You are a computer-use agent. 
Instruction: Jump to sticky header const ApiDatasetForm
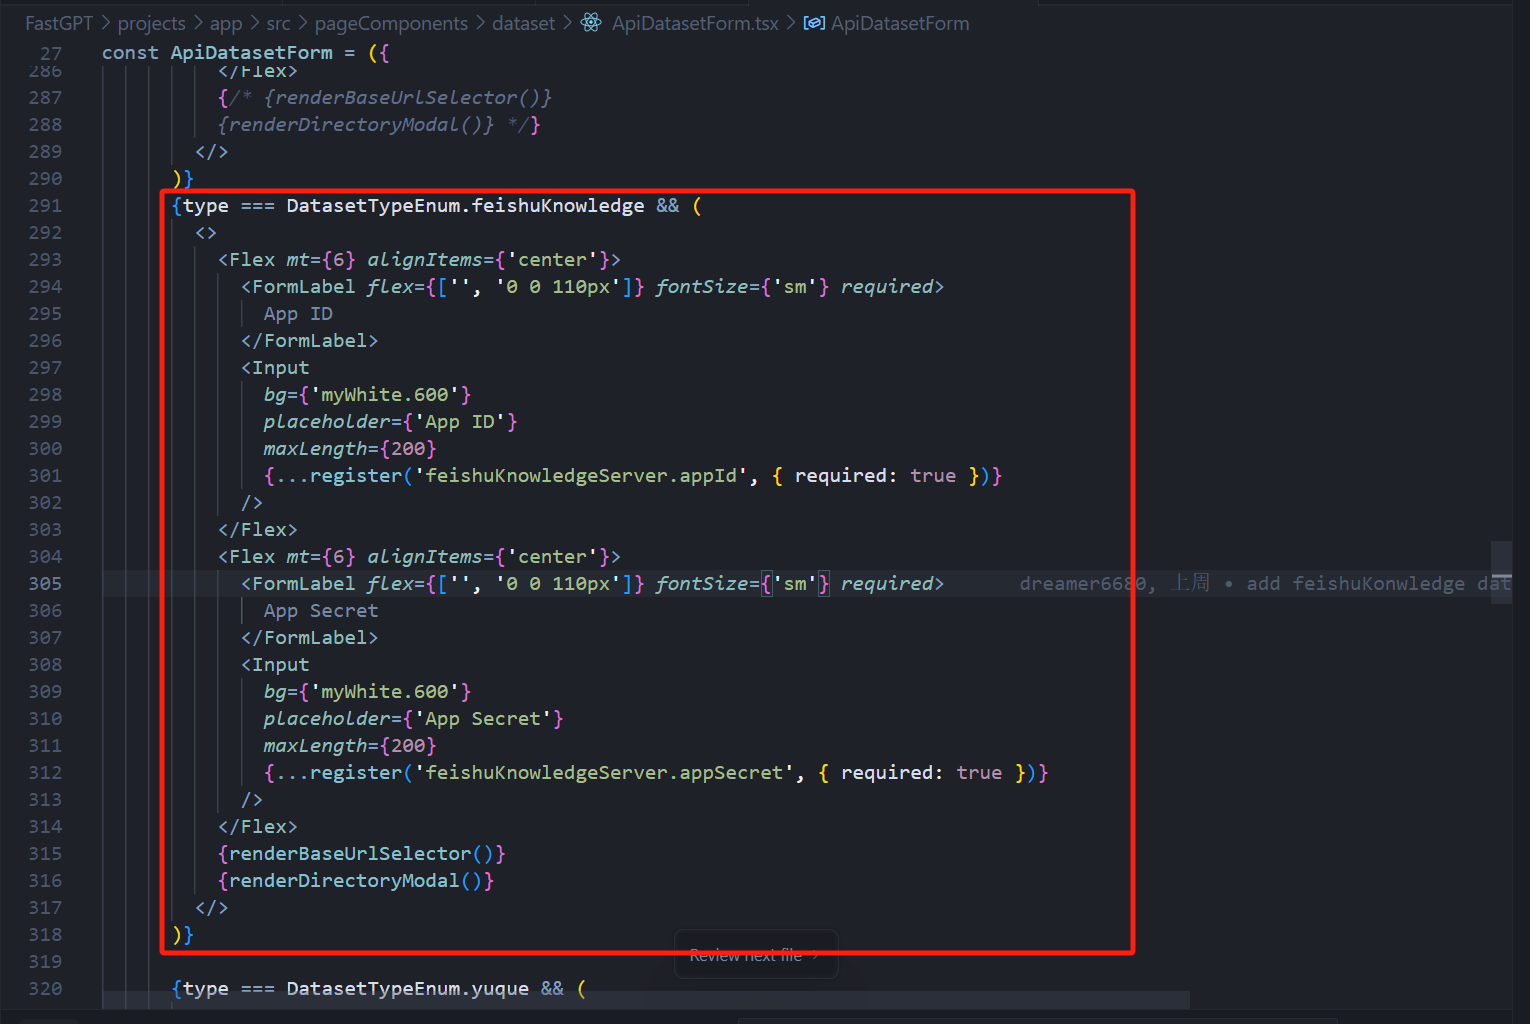250,53
